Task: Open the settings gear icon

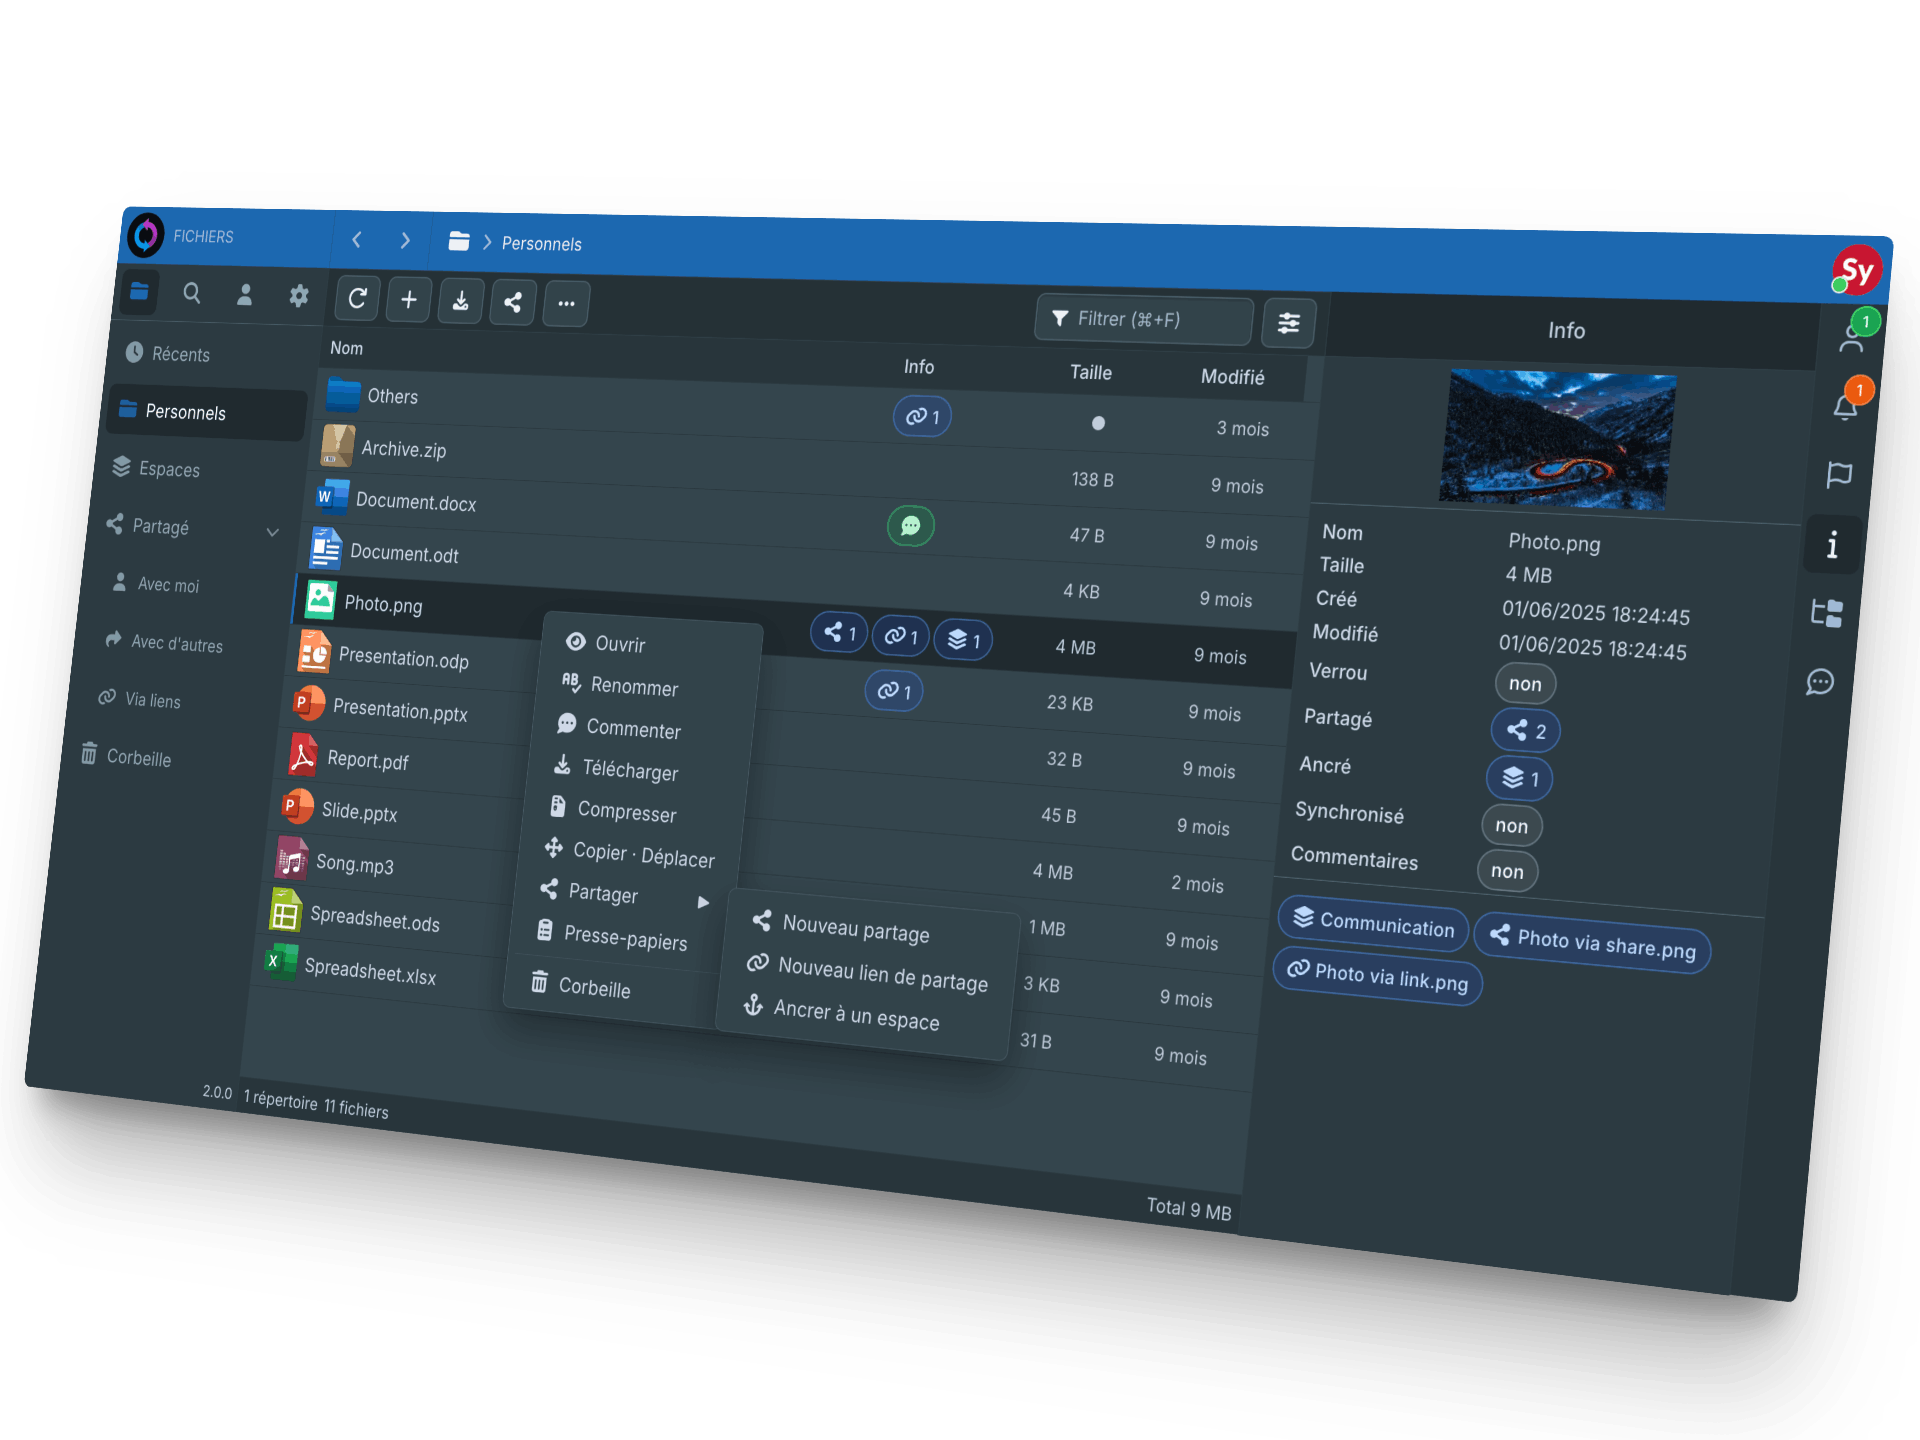Action: [x=298, y=296]
